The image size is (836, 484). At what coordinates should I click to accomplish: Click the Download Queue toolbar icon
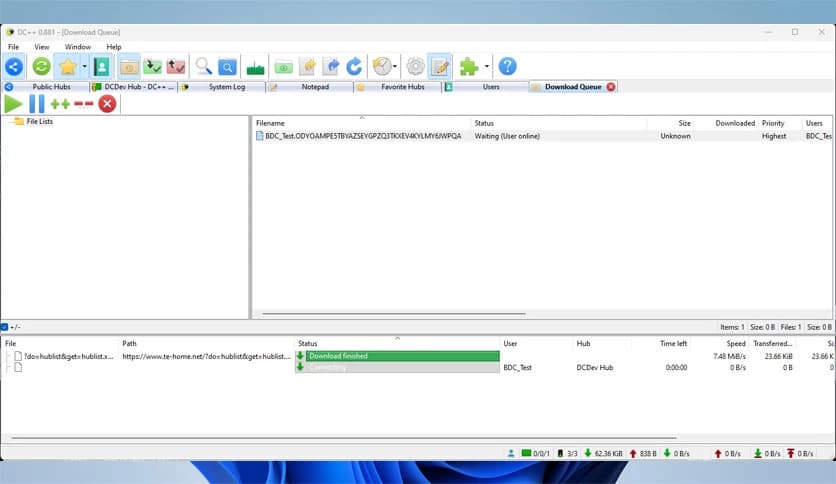coord(128,67)
